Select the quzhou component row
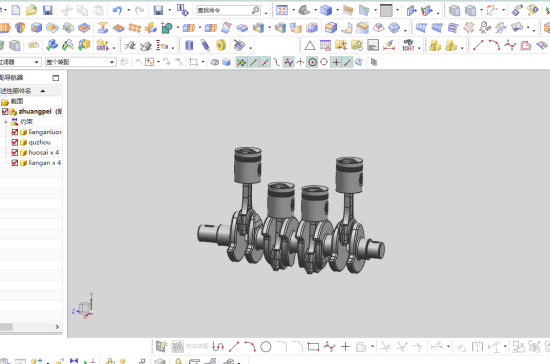550x364 pixels. click(39, 142)
